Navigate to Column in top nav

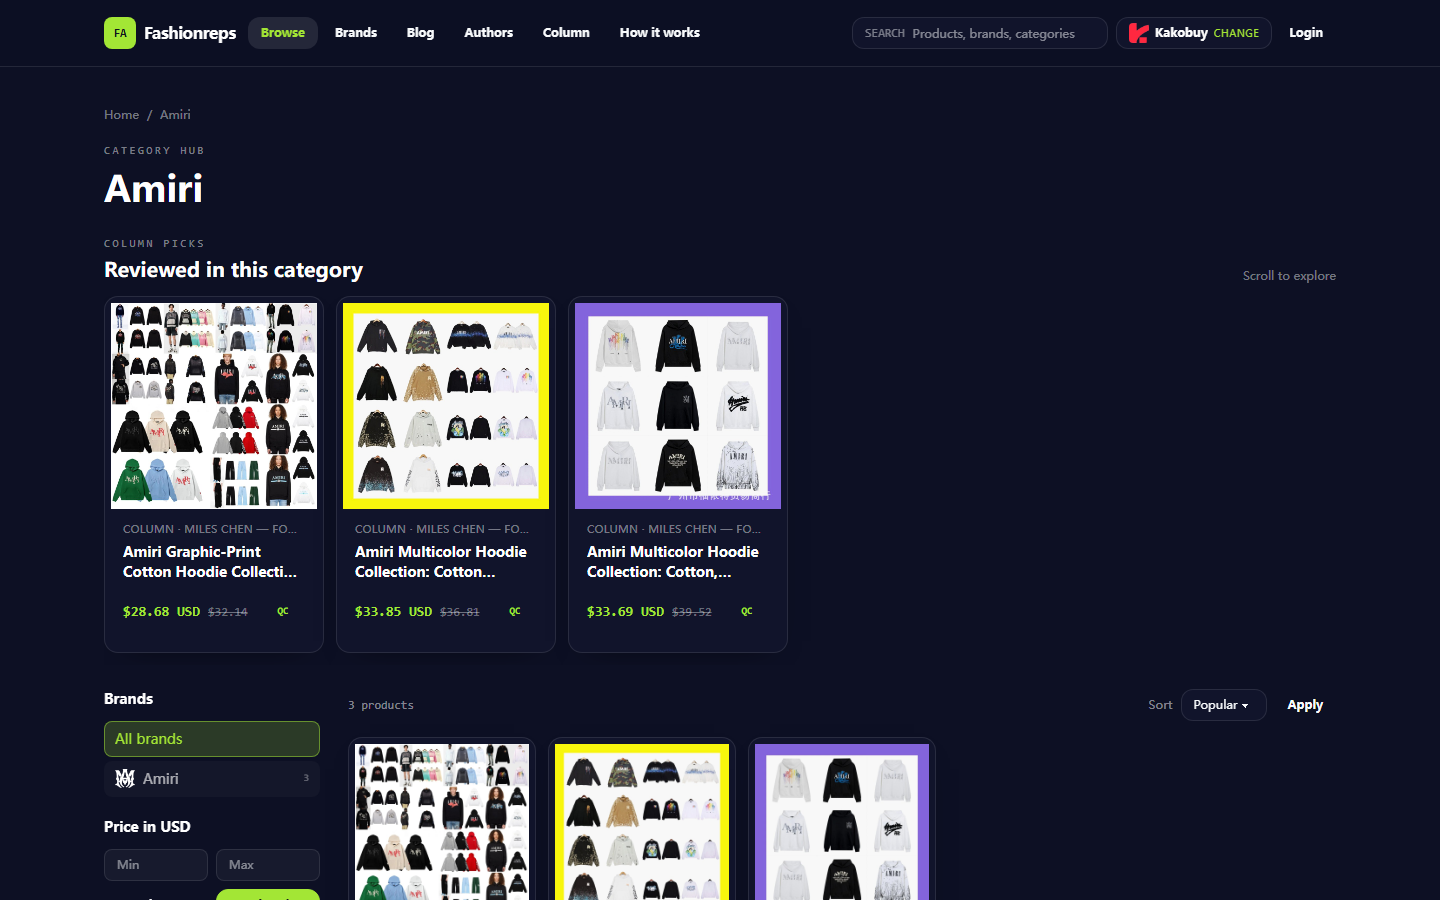pyautogui.click(x=566, y=33)
